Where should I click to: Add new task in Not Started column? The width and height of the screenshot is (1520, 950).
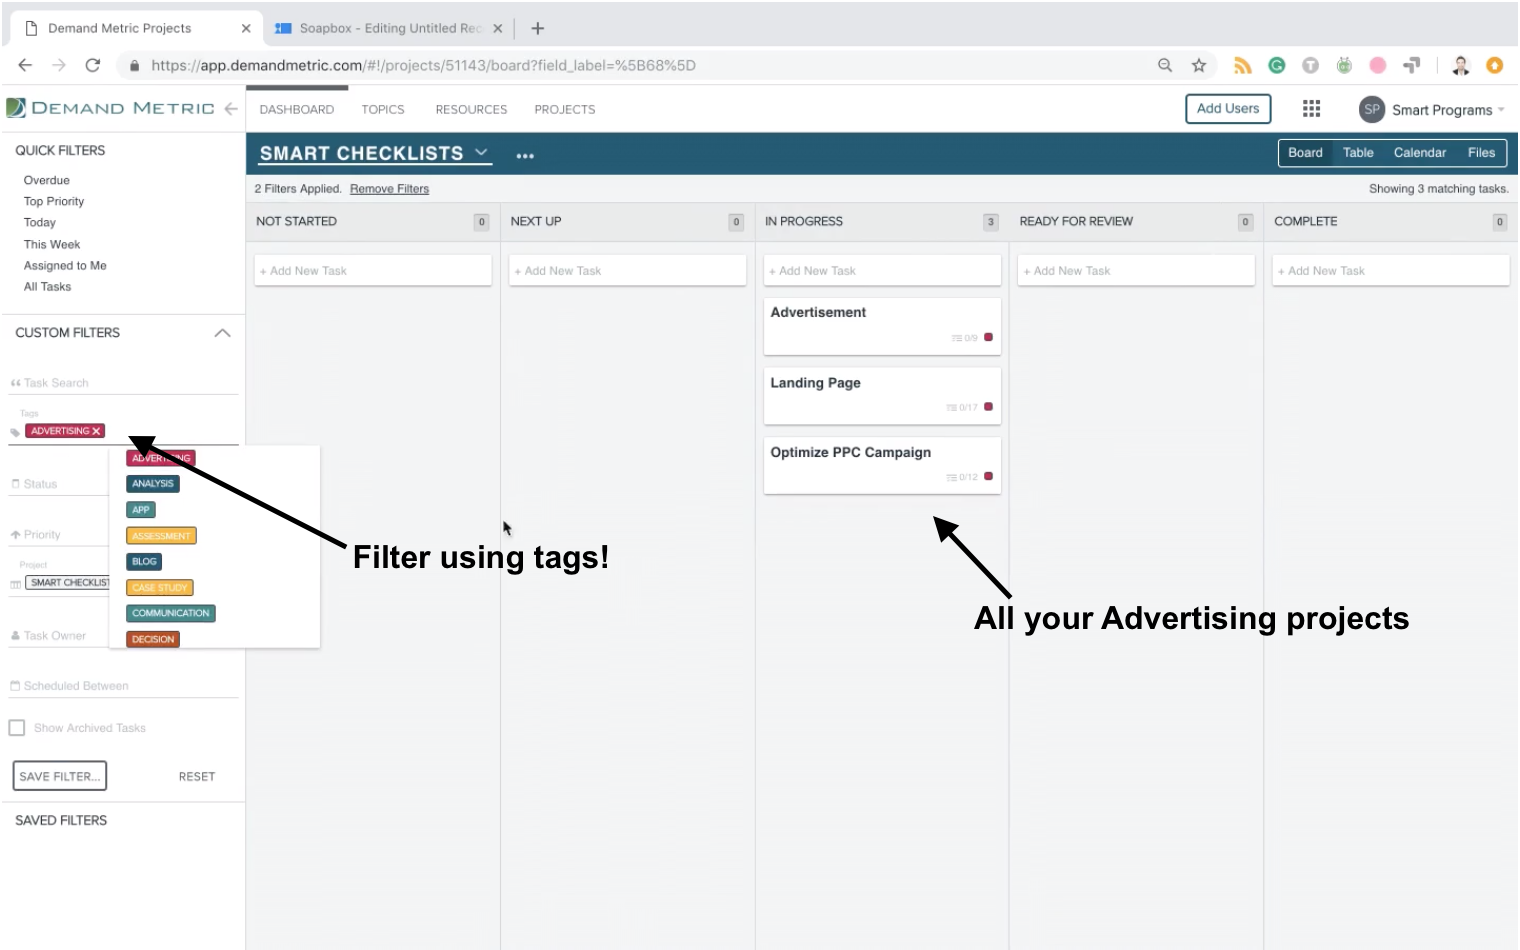(373, 271)
